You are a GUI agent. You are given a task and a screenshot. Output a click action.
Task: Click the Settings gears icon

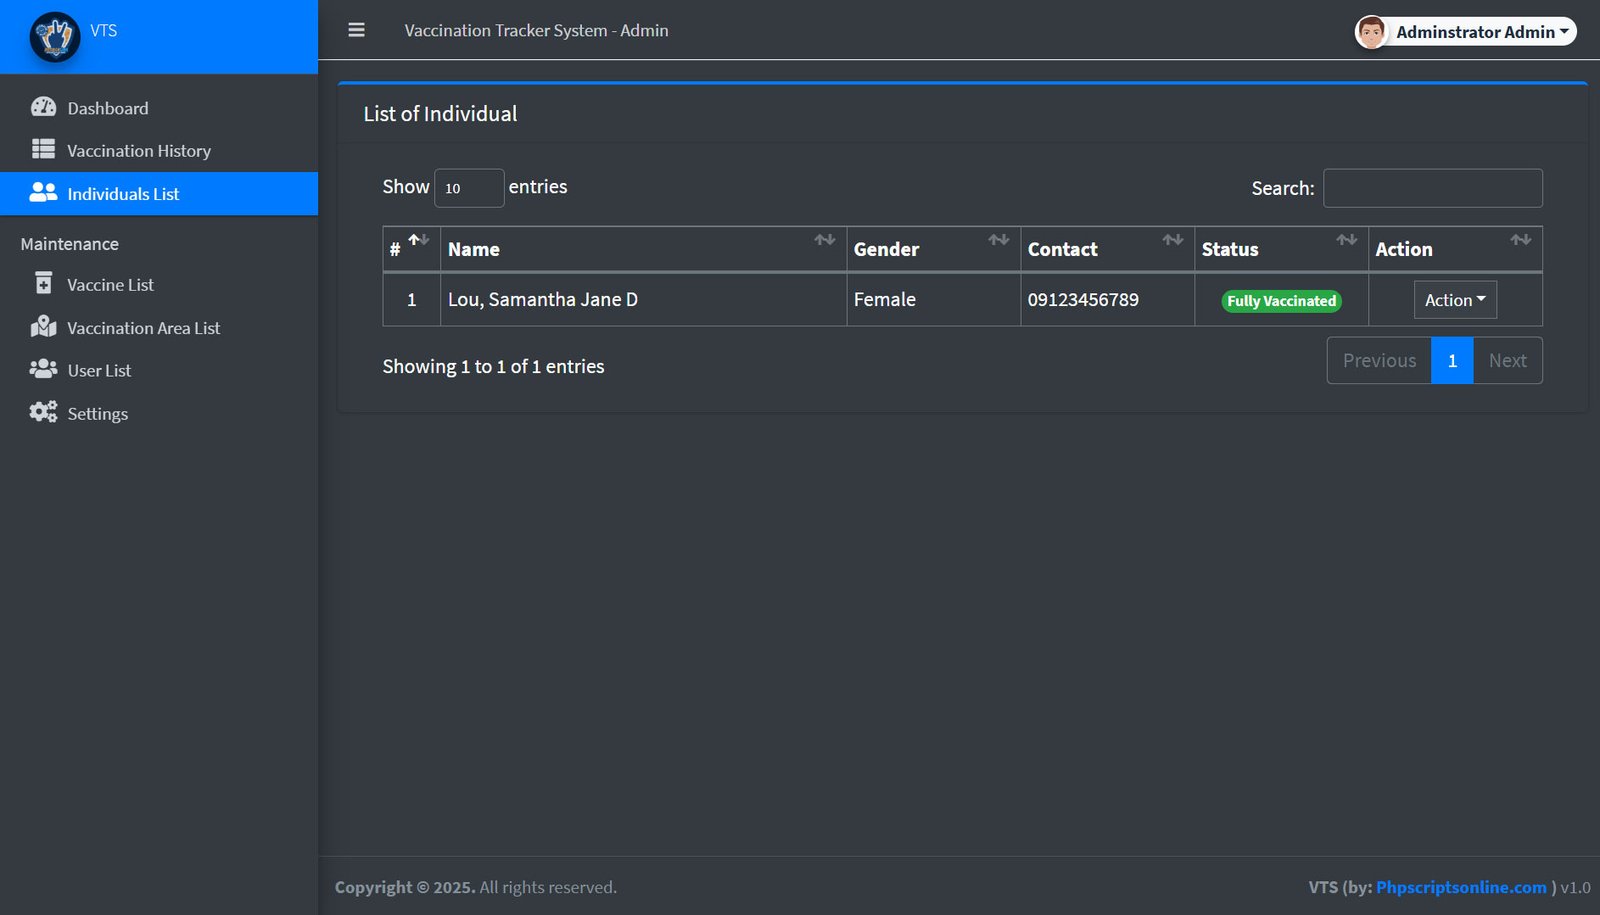tap(43, 412)
